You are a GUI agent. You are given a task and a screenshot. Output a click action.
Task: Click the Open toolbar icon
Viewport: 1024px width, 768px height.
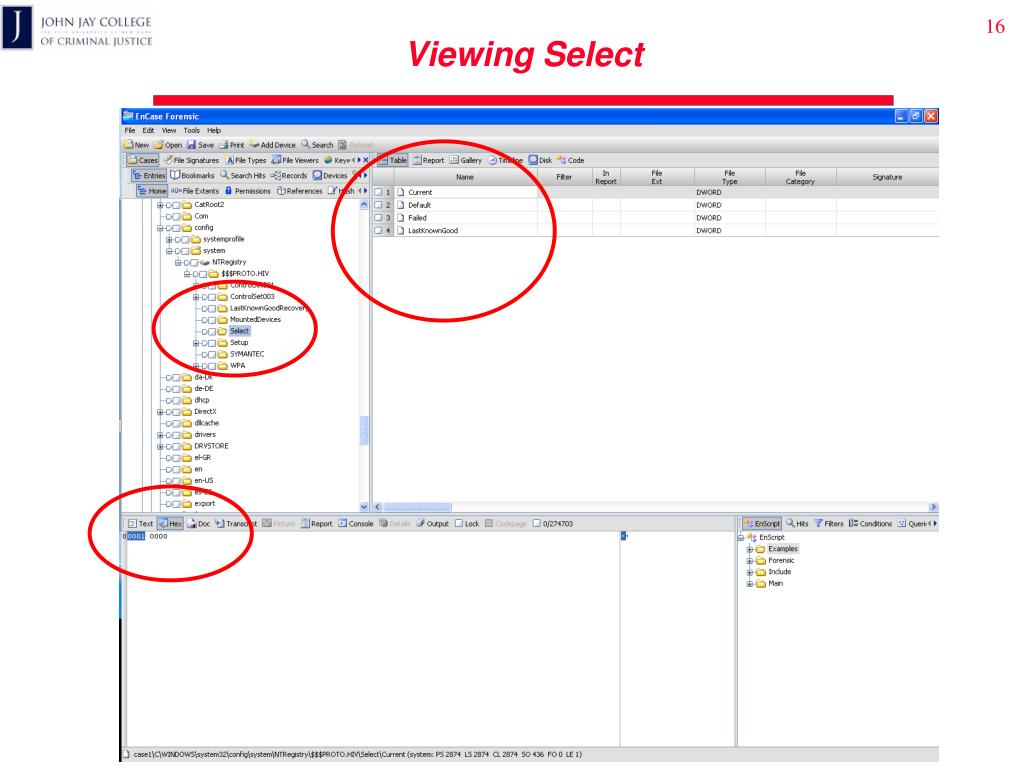click(159, 145)
